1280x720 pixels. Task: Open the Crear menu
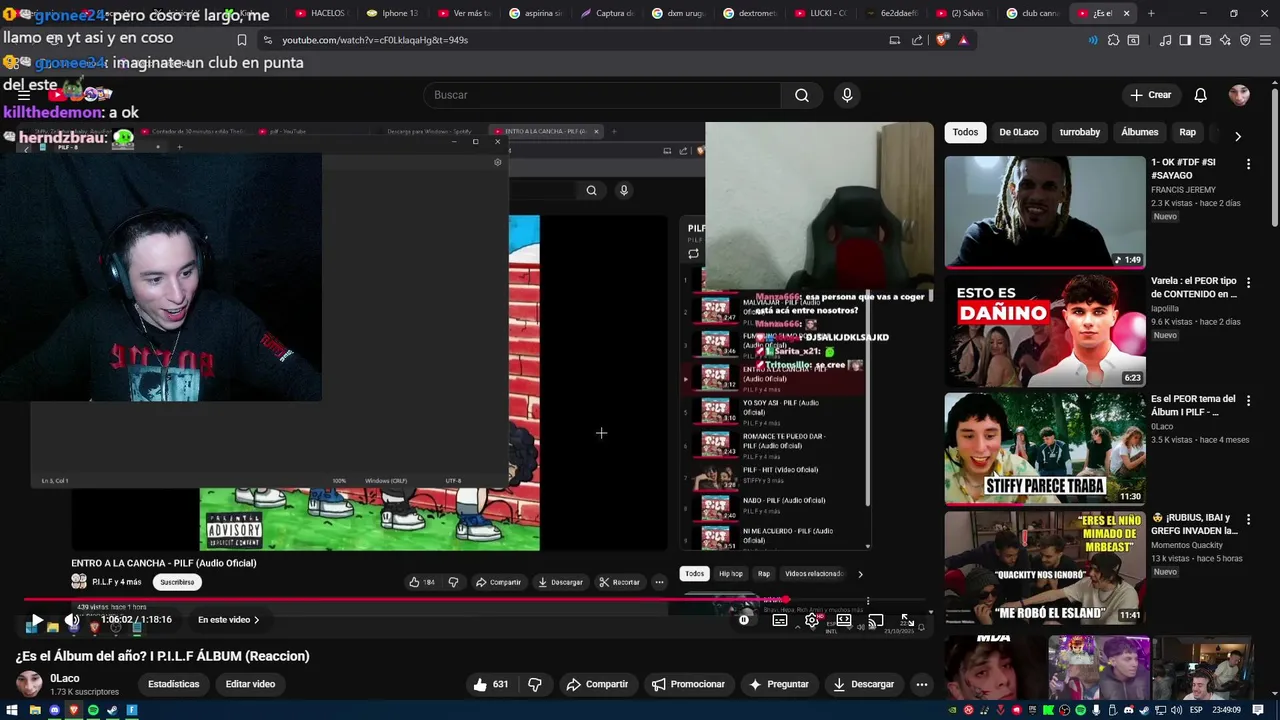coord(1150,95)
